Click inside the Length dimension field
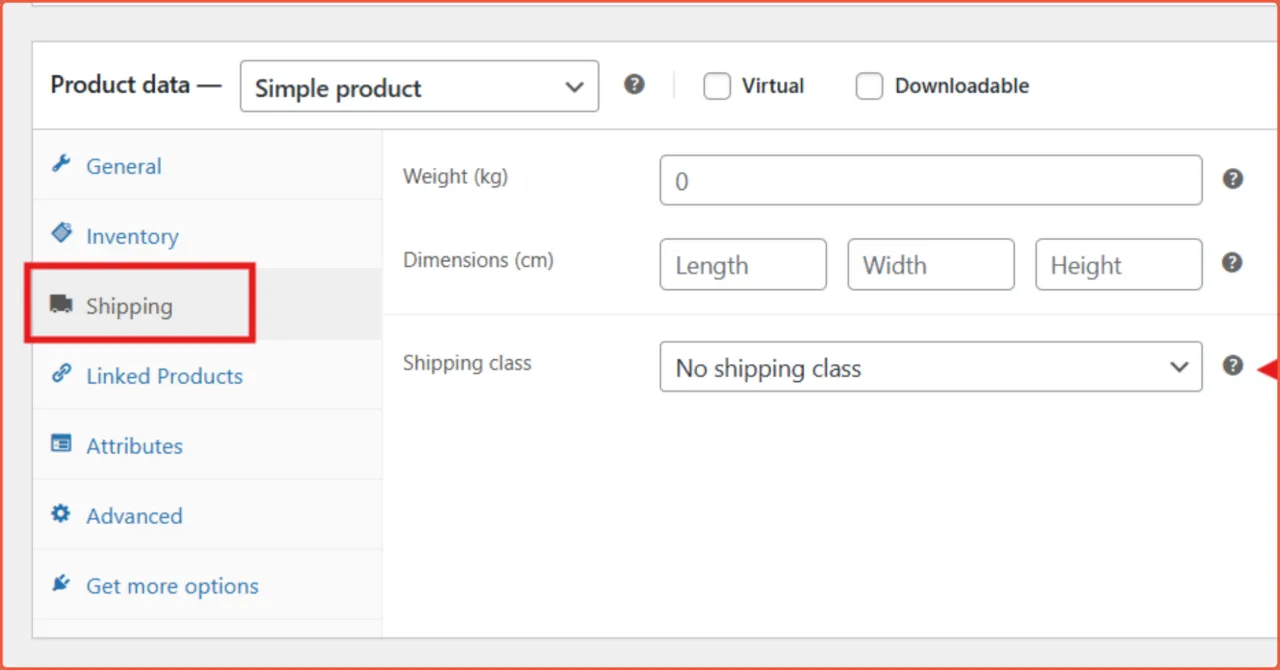This screenshot has height=670, width=1280. pos(742,264)
